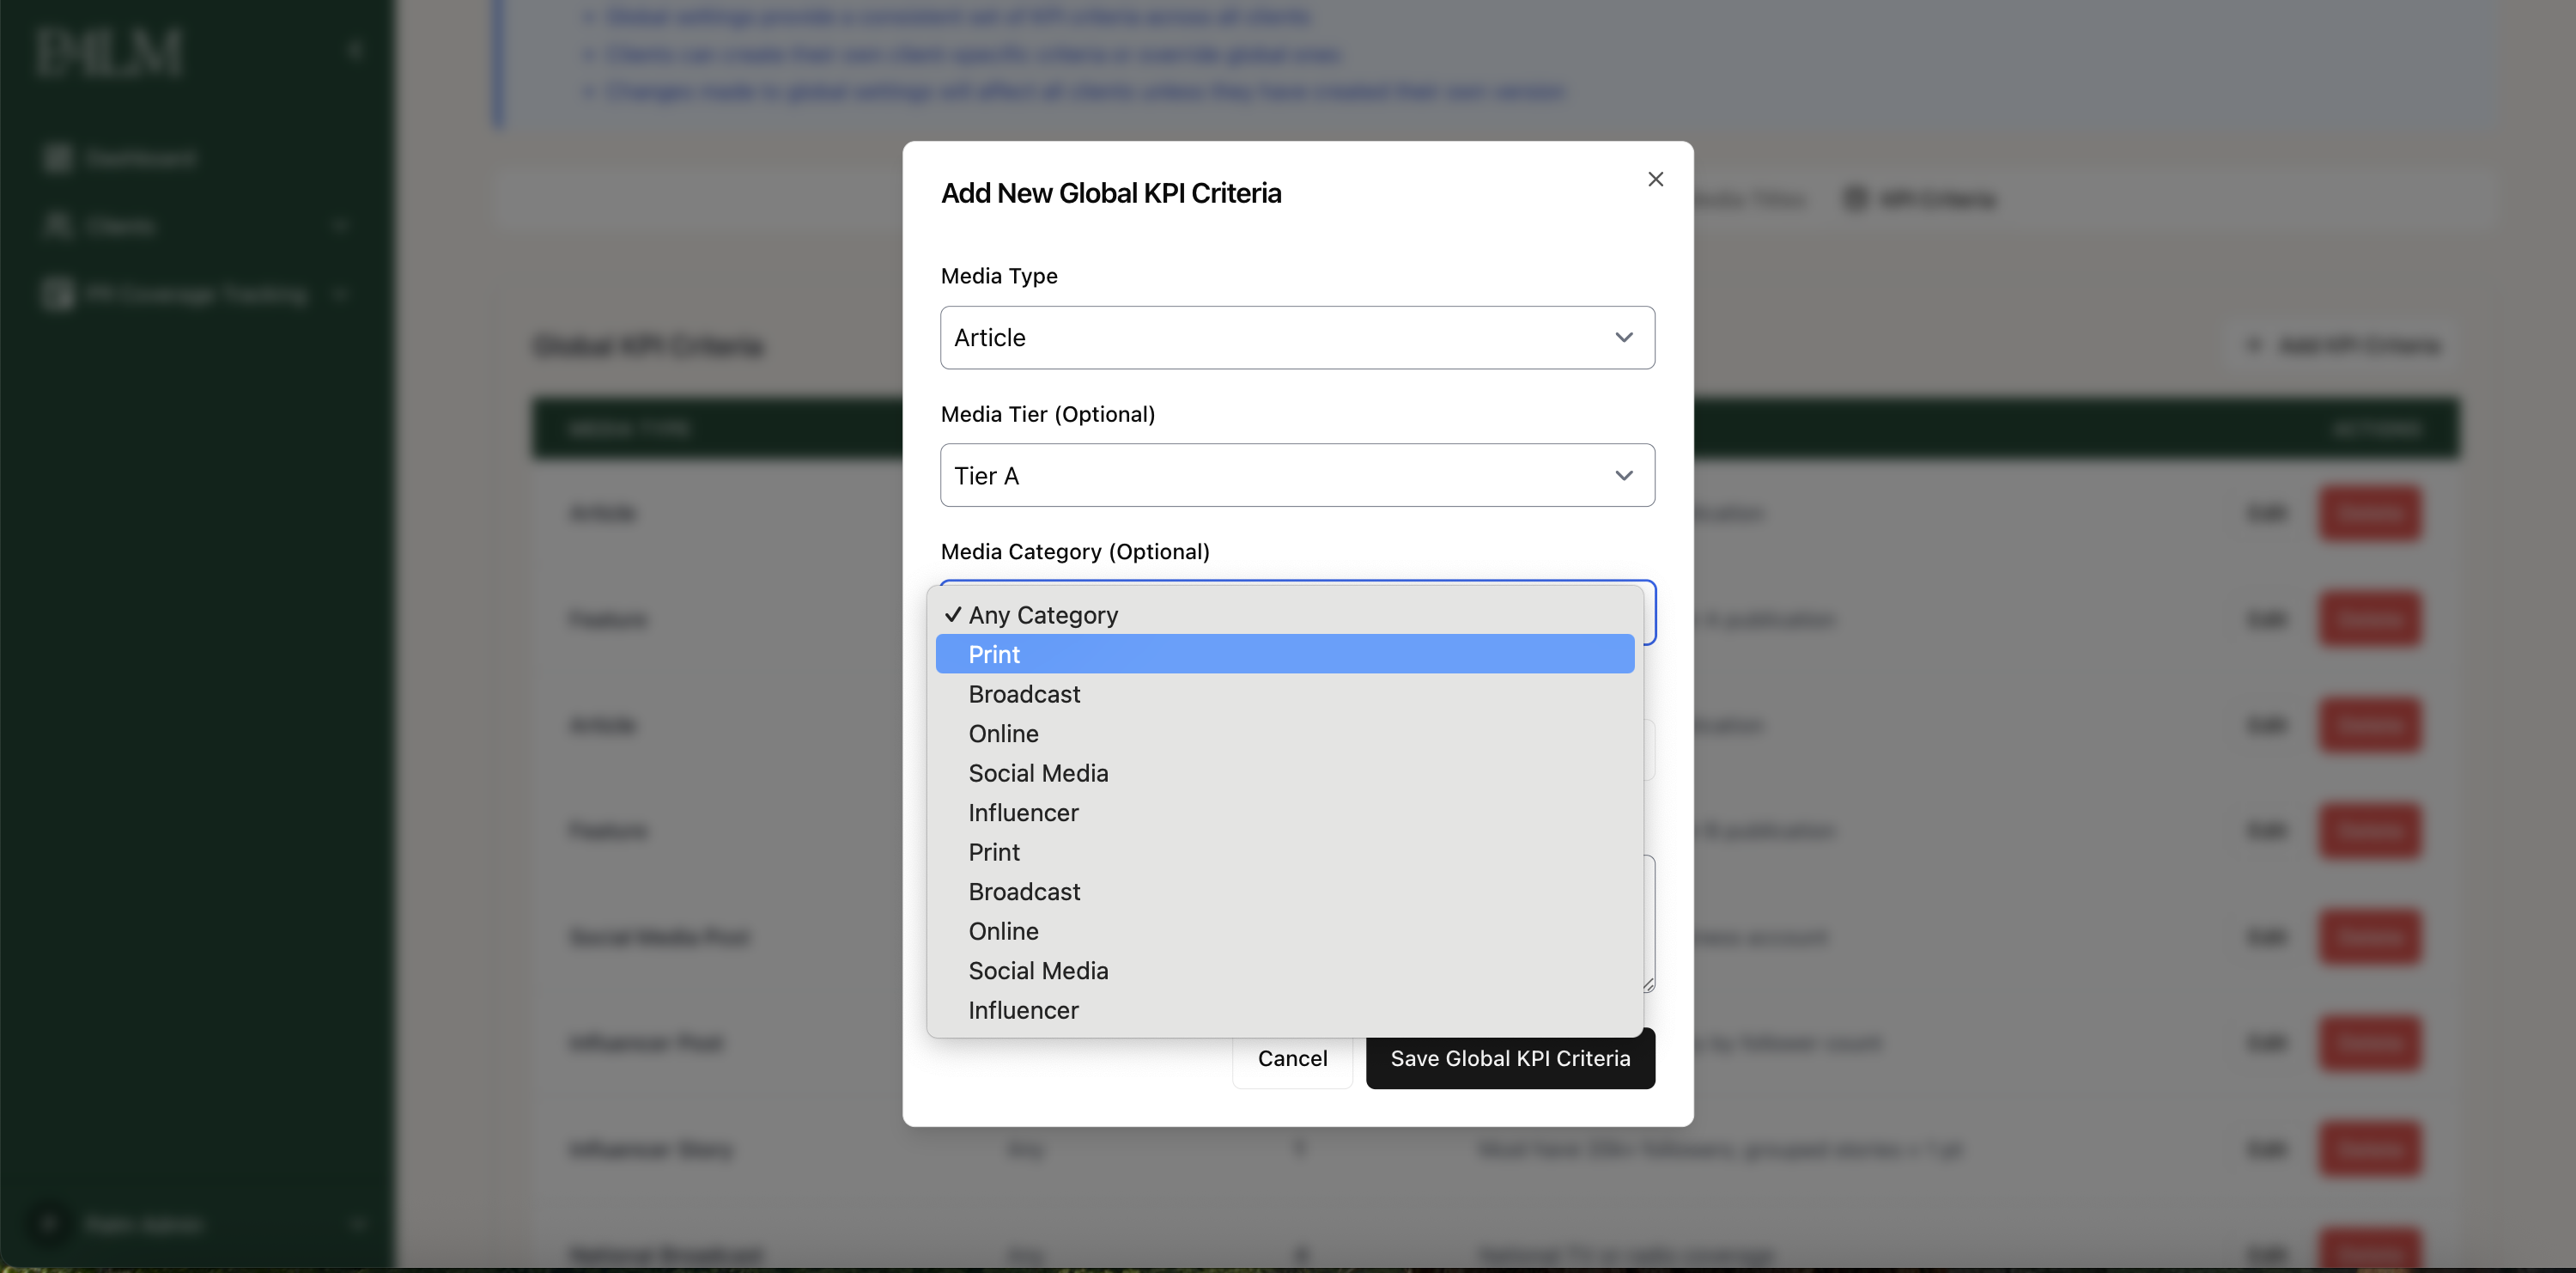Close the Add New Global KPI Criteria dialog
The image size is (2576, 1273).
1655,179
